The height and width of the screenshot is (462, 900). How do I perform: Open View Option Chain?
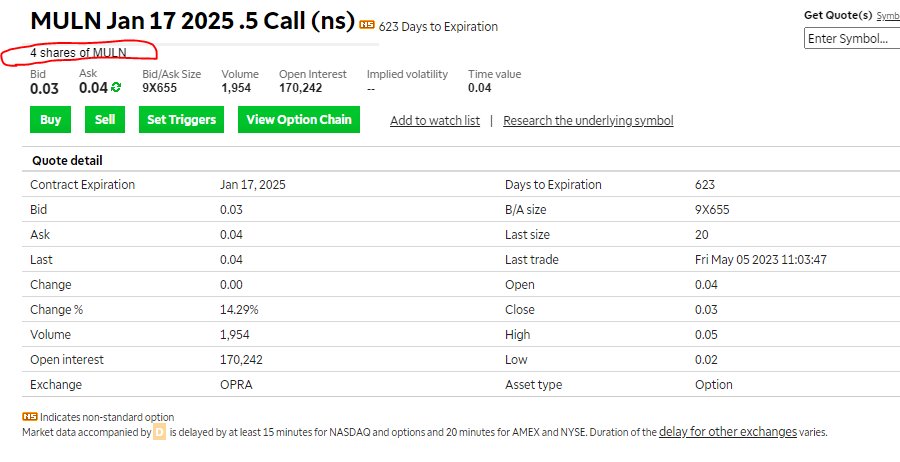point(299,119)
